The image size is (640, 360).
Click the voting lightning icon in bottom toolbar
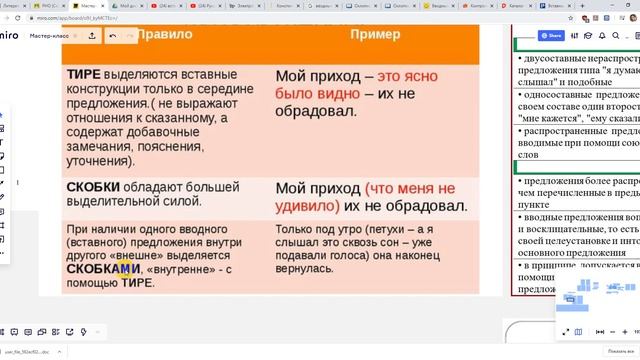(84, 332)
